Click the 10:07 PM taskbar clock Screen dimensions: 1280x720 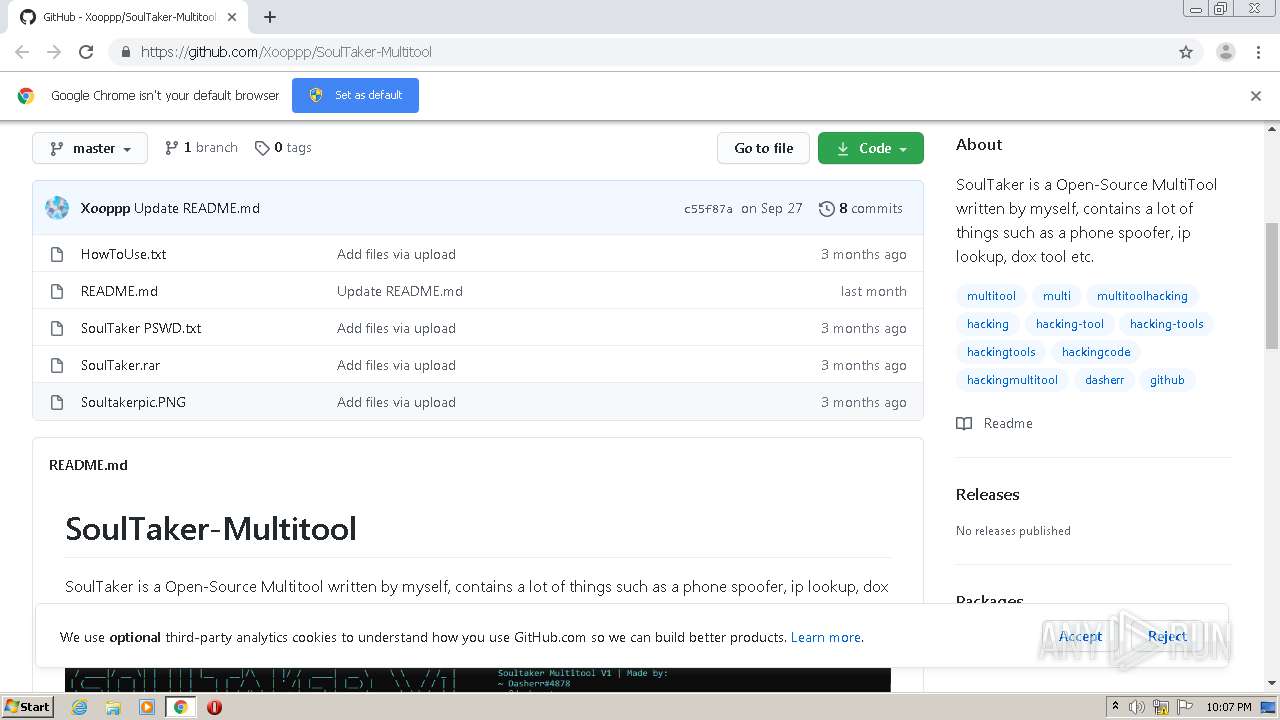[1228, 707]
